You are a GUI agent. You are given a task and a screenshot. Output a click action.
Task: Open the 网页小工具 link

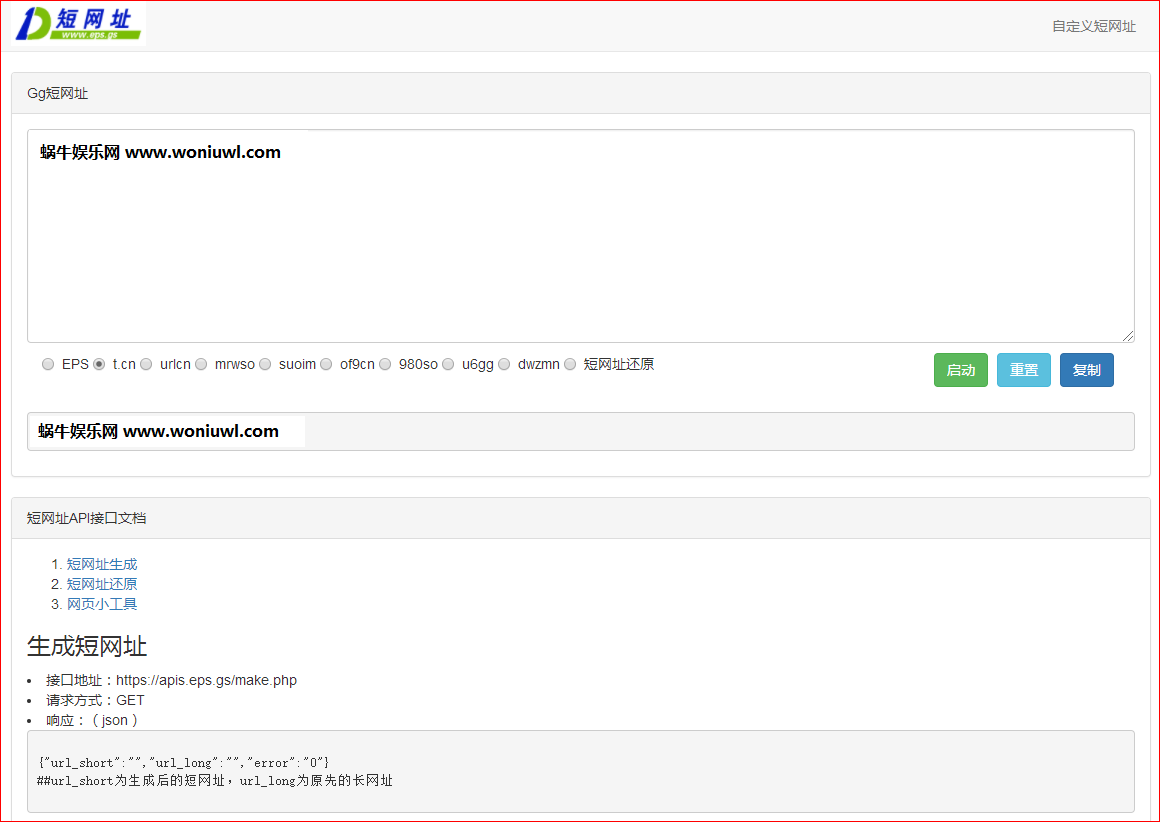[x=102, y=604]
